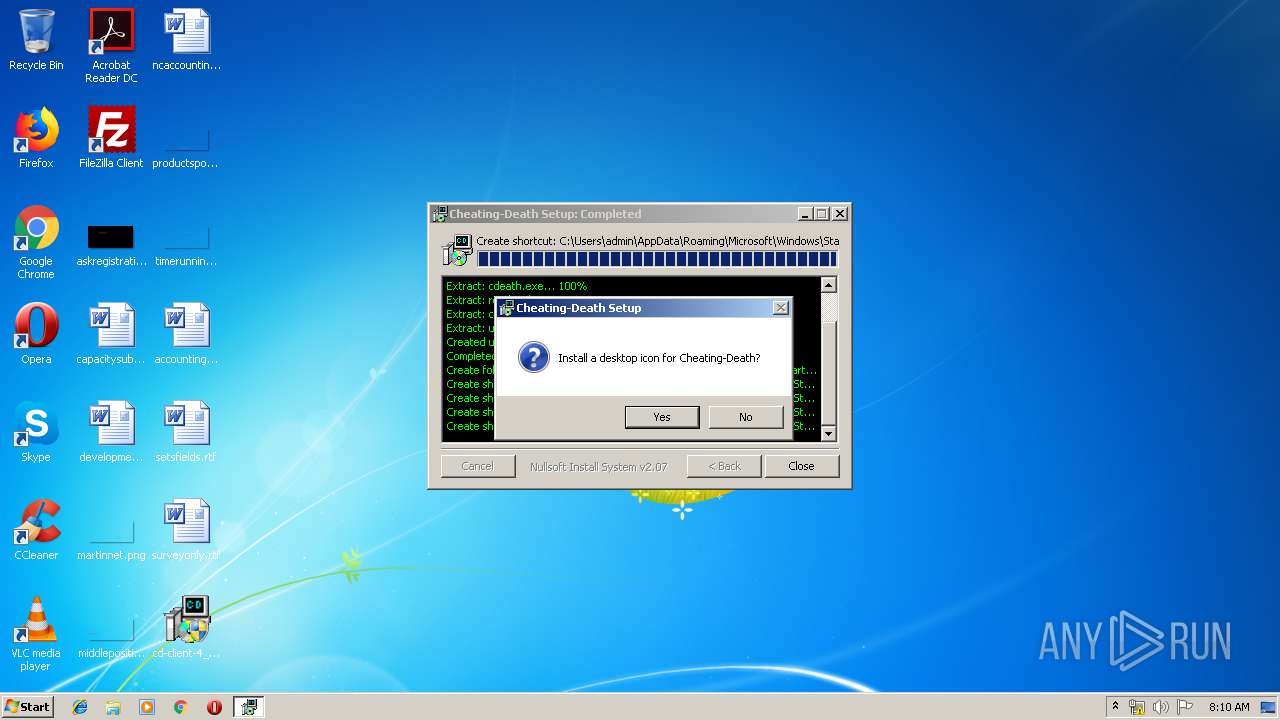Image resolution: width=1280 pixels, height=720 pixels.
Task: Click the Close button in installer window
Action: [801, 466]
